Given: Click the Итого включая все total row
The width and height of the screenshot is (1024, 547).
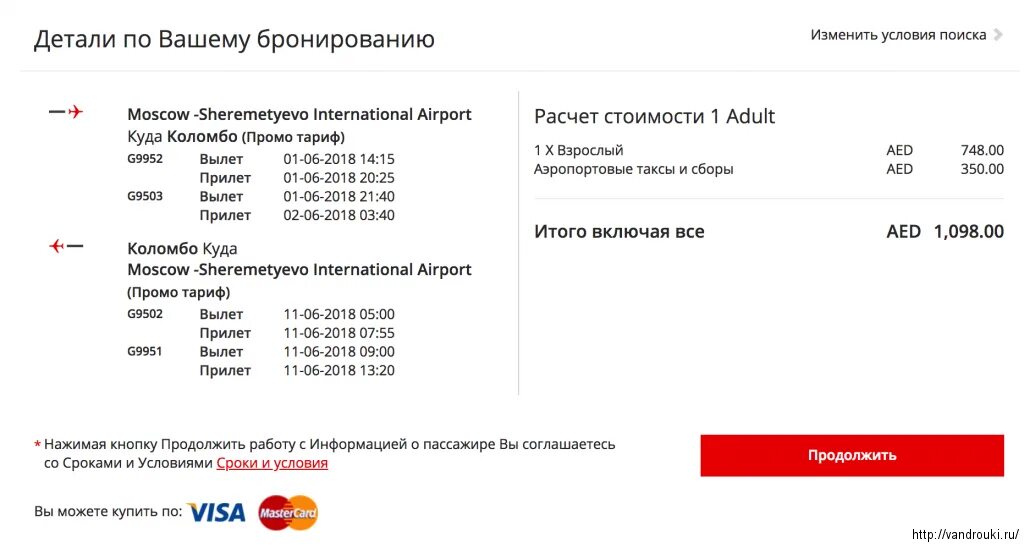Looking at the screenshot, I should [x=769, y=232].
